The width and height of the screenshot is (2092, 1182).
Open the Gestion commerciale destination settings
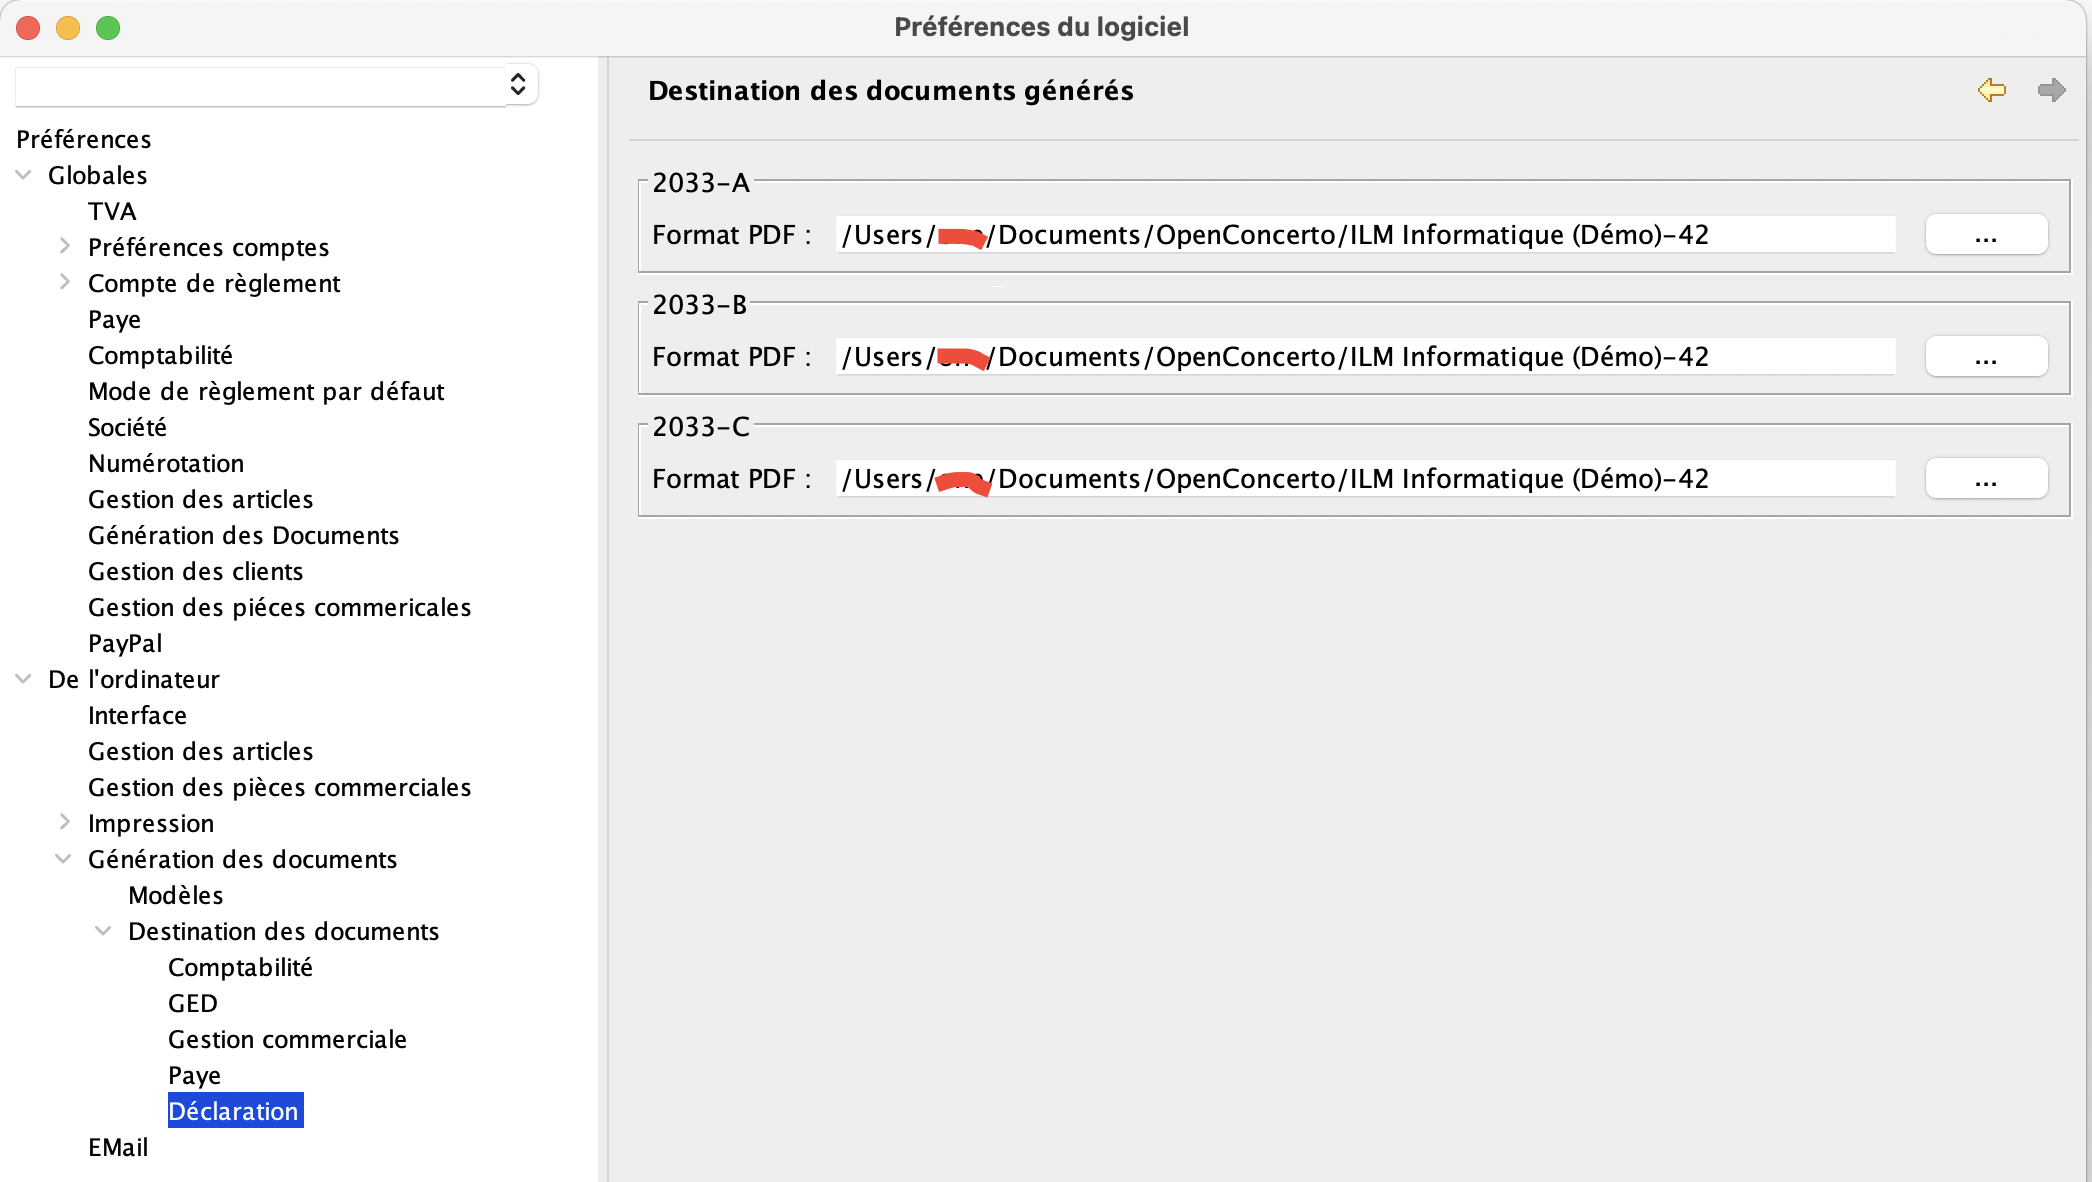tap(287, 1038)
